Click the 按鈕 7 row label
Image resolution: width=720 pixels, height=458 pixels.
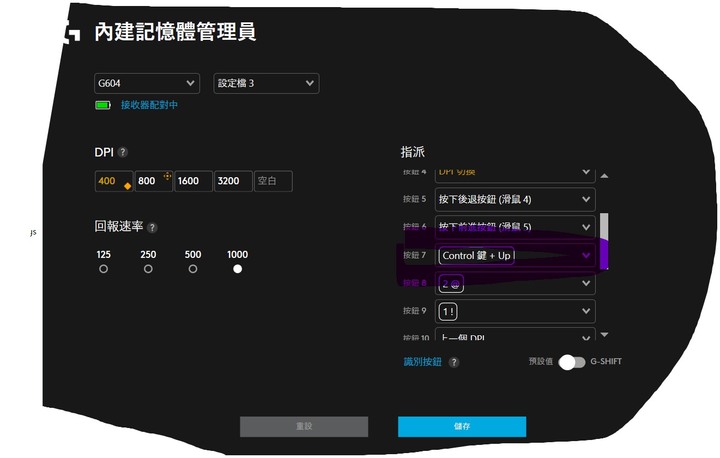tap(415, 255)
